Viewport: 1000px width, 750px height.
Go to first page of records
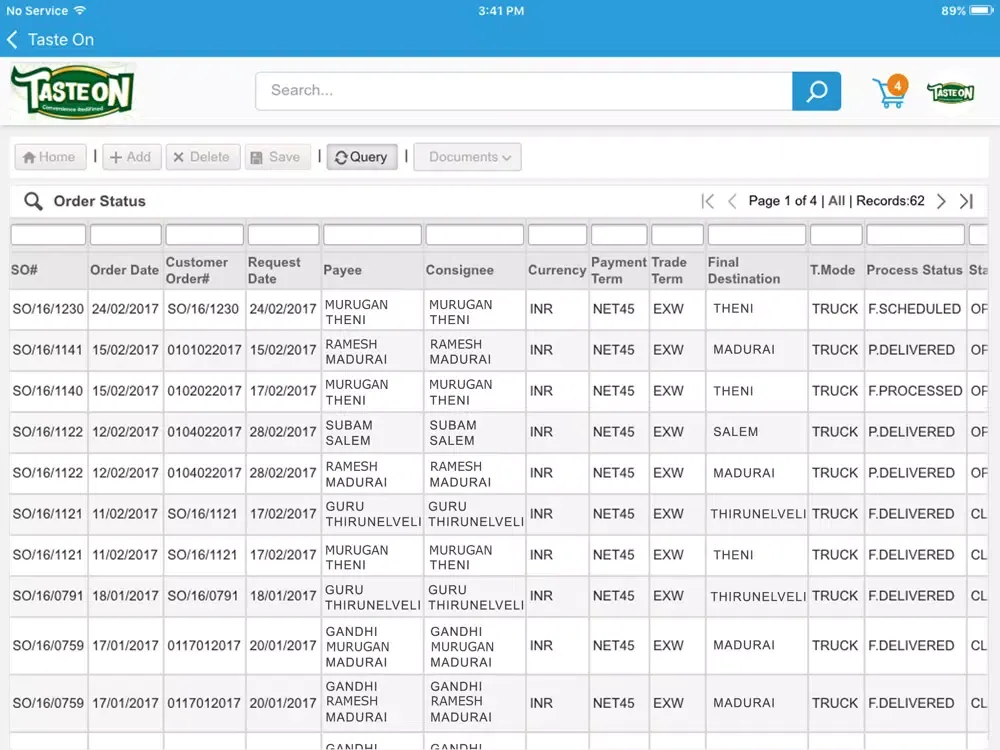click(x=707, y=201)
